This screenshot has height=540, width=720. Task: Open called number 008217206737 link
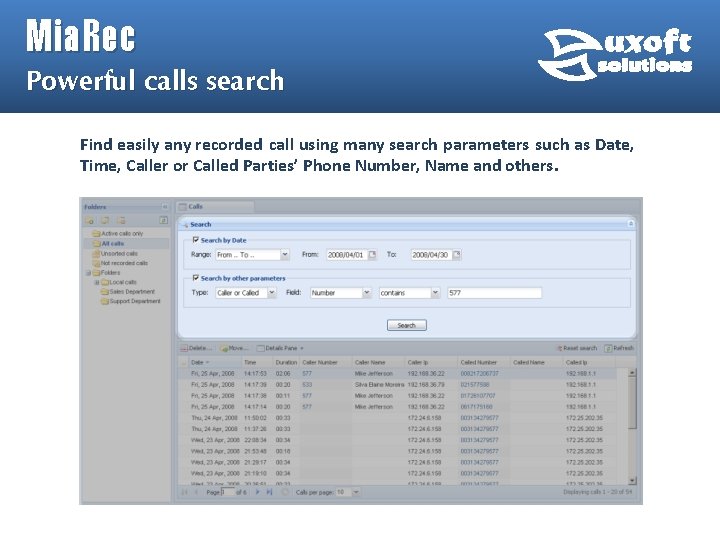coord(479,373)
